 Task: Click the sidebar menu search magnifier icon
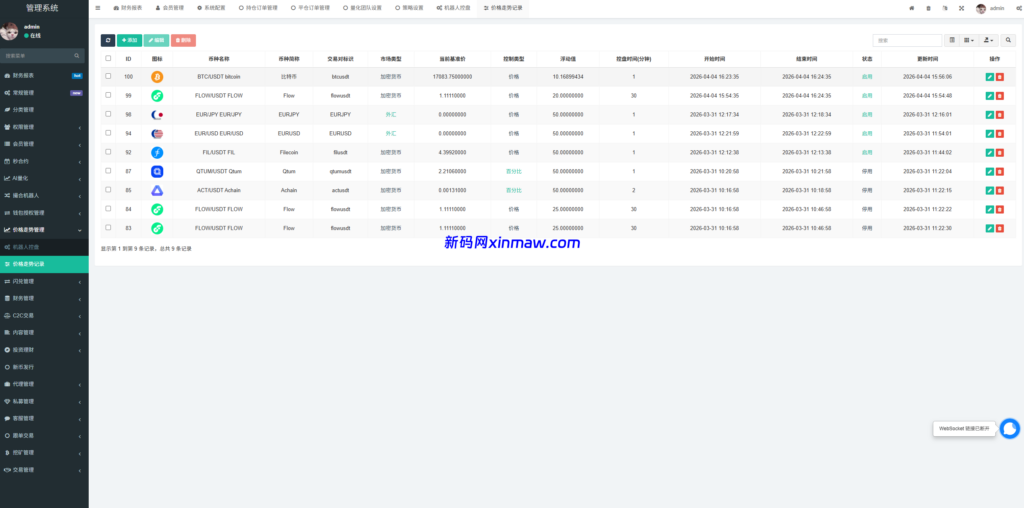77,56
